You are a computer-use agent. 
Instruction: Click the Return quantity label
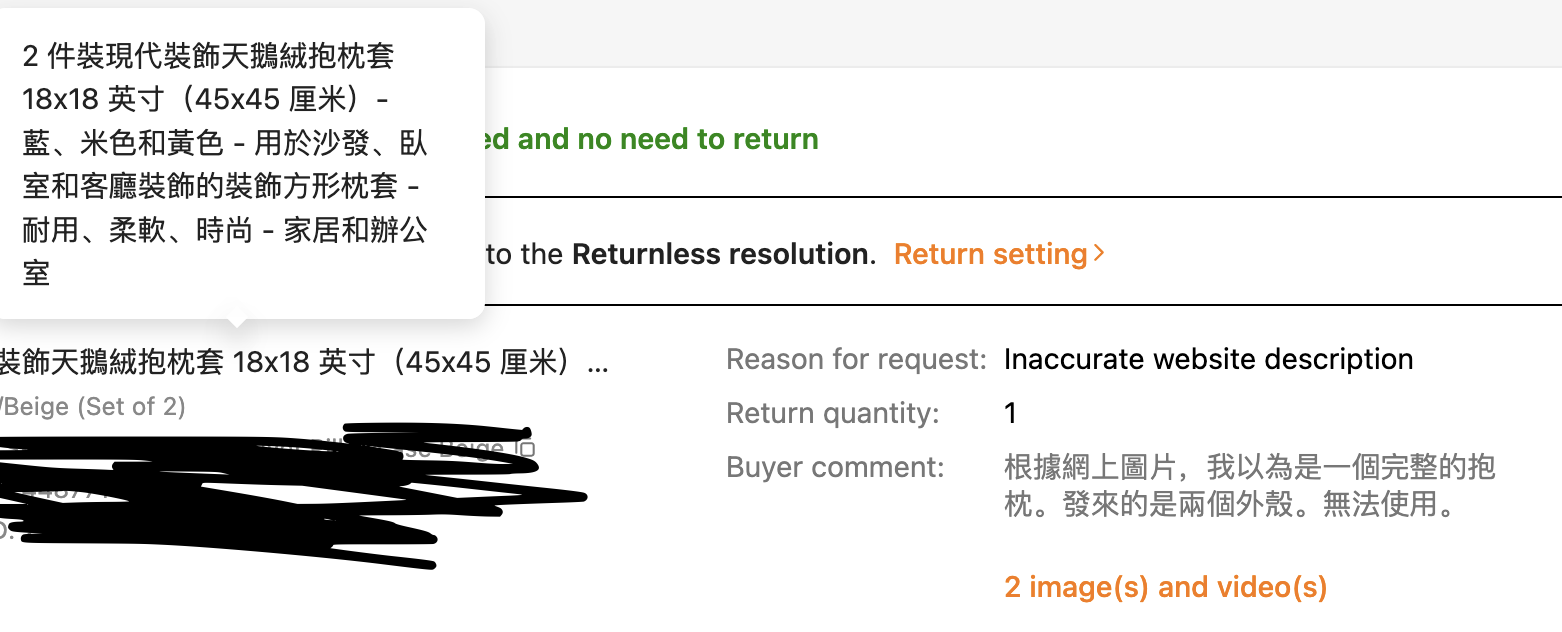[833, 413]
